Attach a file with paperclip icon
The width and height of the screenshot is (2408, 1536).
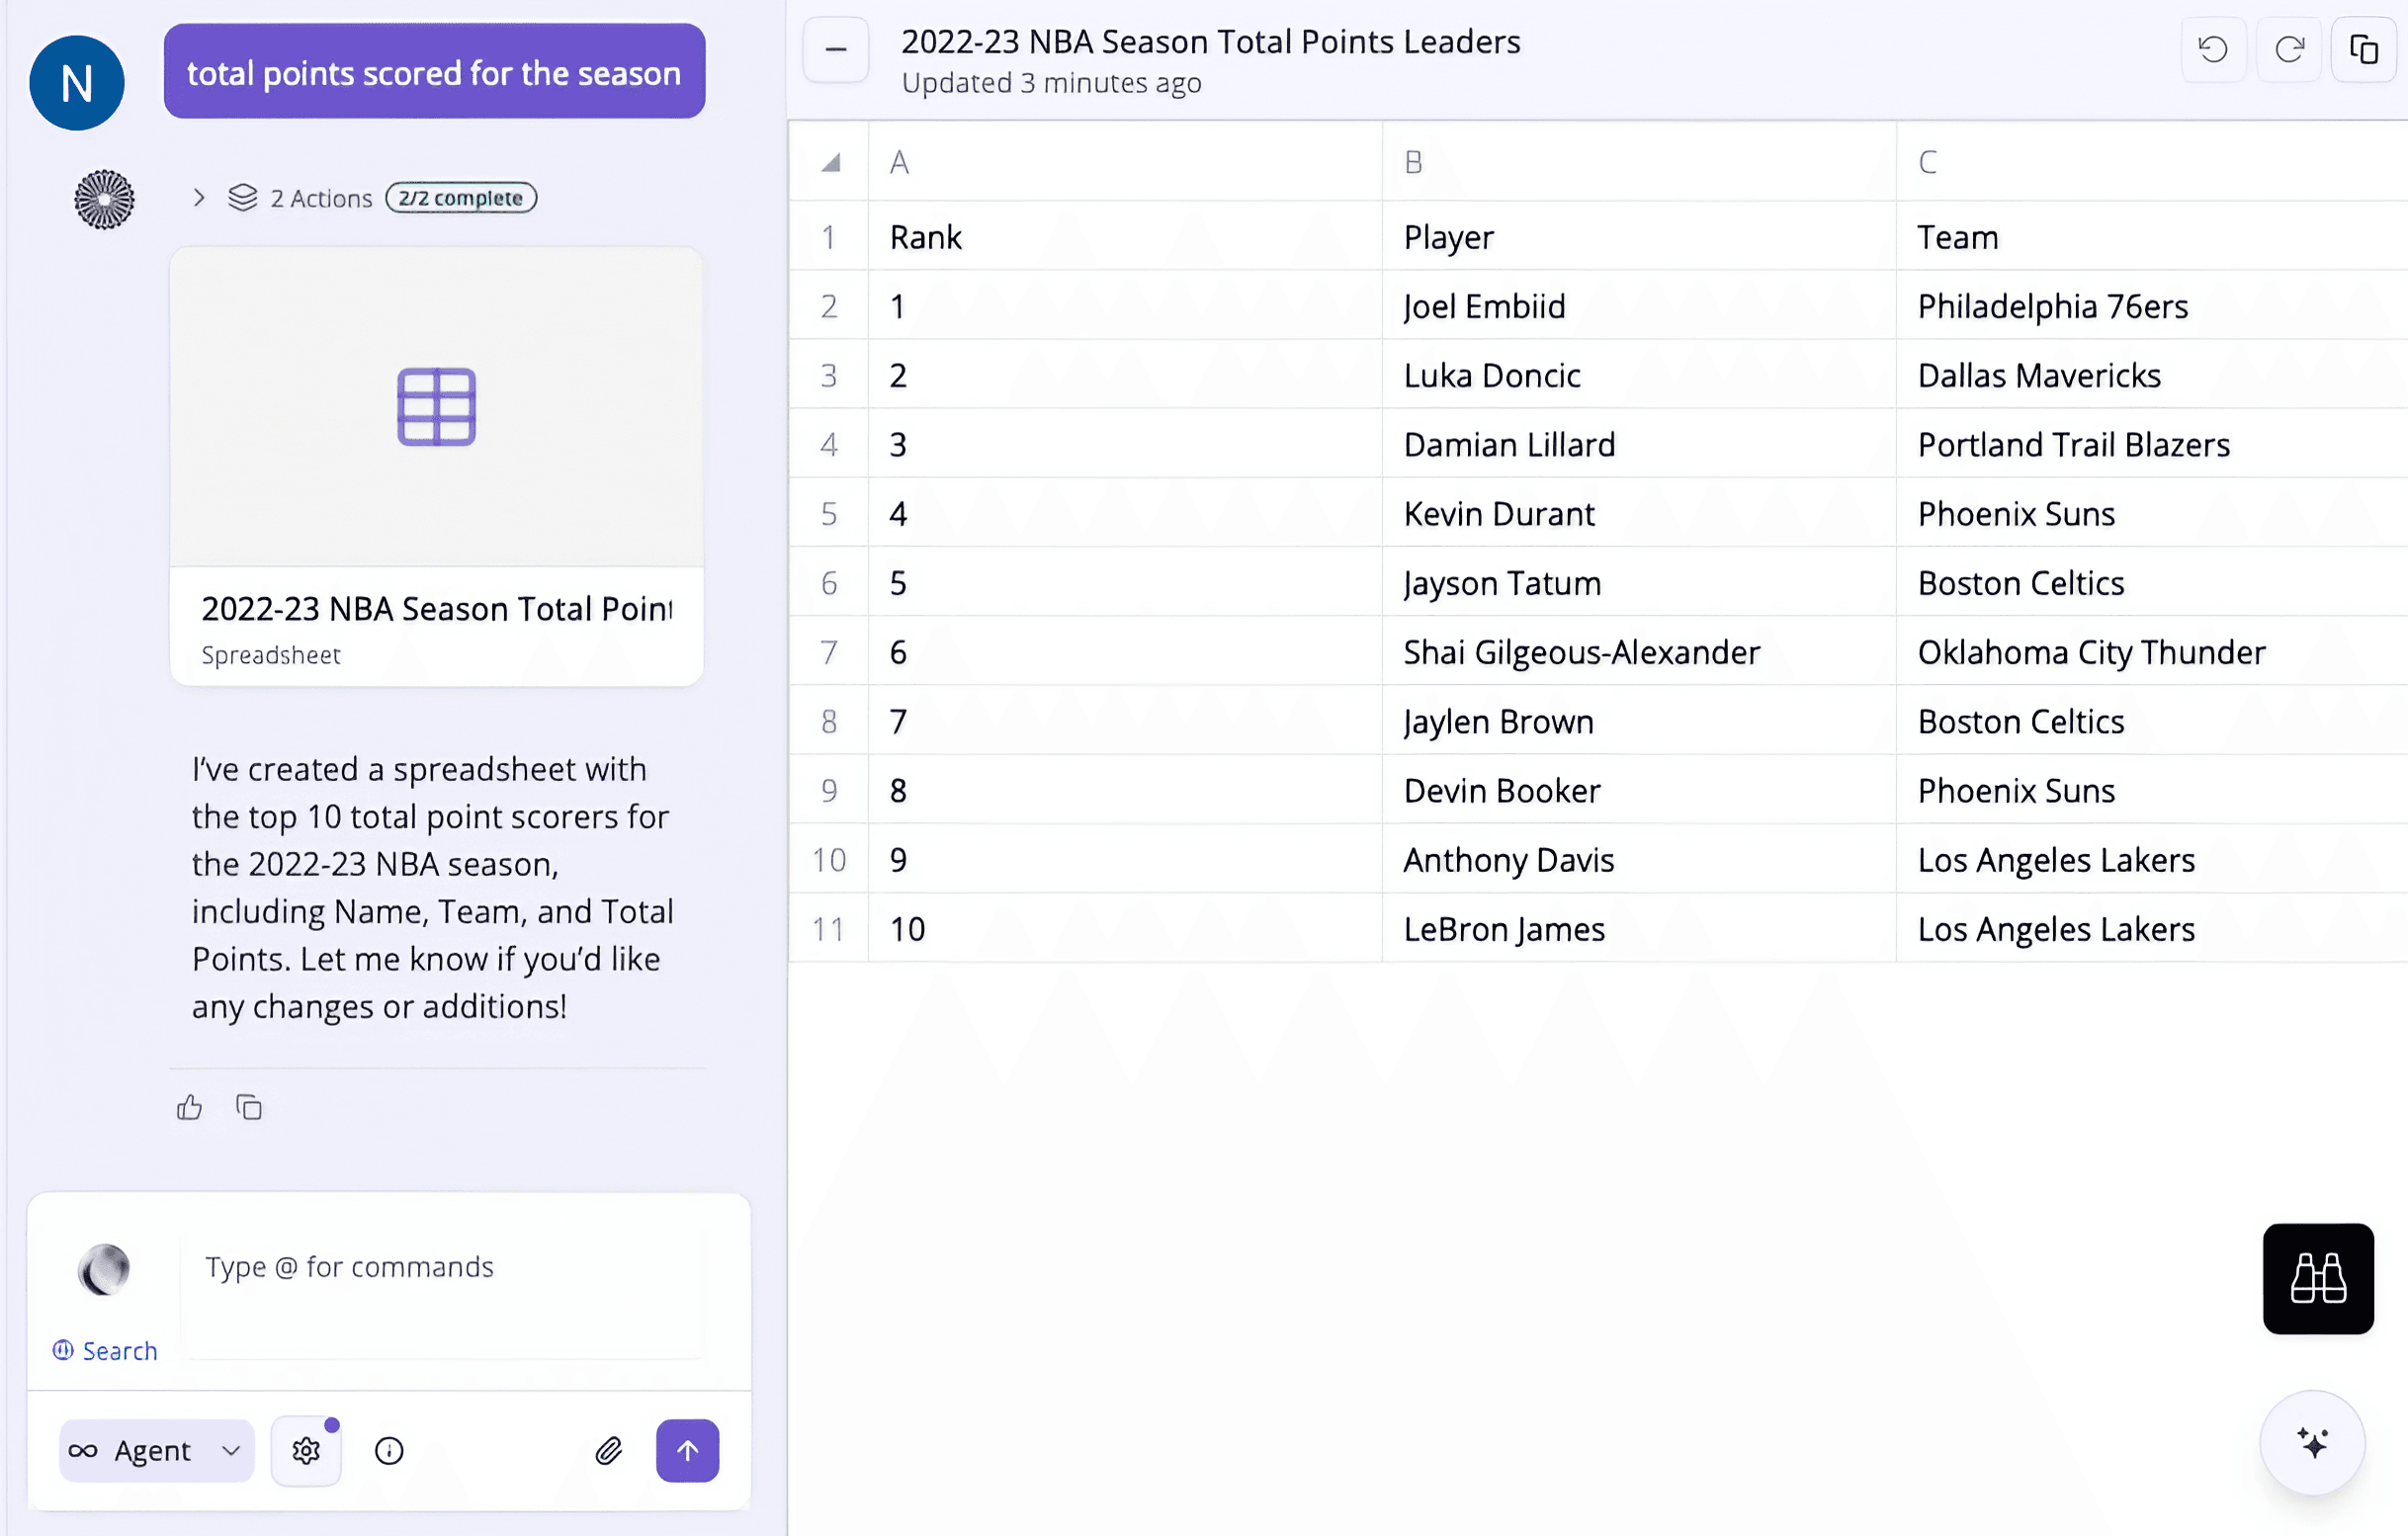point(608,1450)
